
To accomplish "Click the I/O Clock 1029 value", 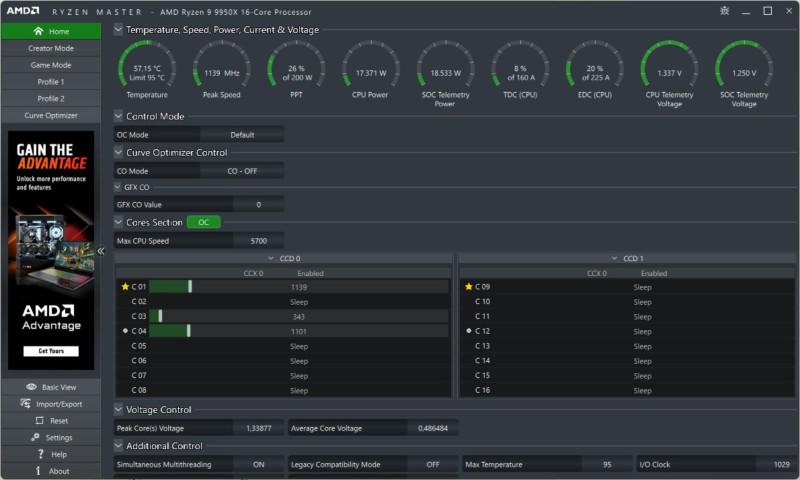I will click(781, 464).
